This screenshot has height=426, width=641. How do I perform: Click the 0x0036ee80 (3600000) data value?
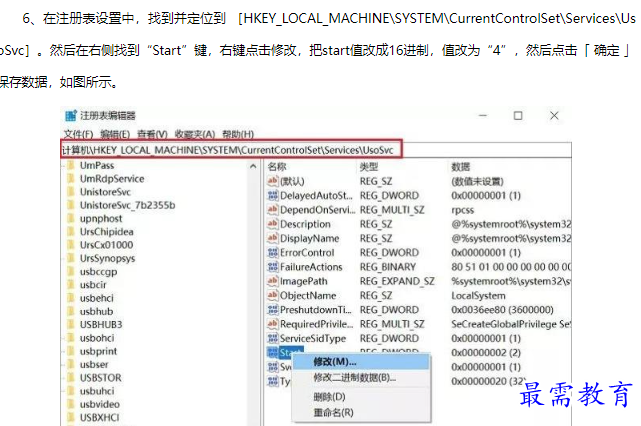point(502,310)
